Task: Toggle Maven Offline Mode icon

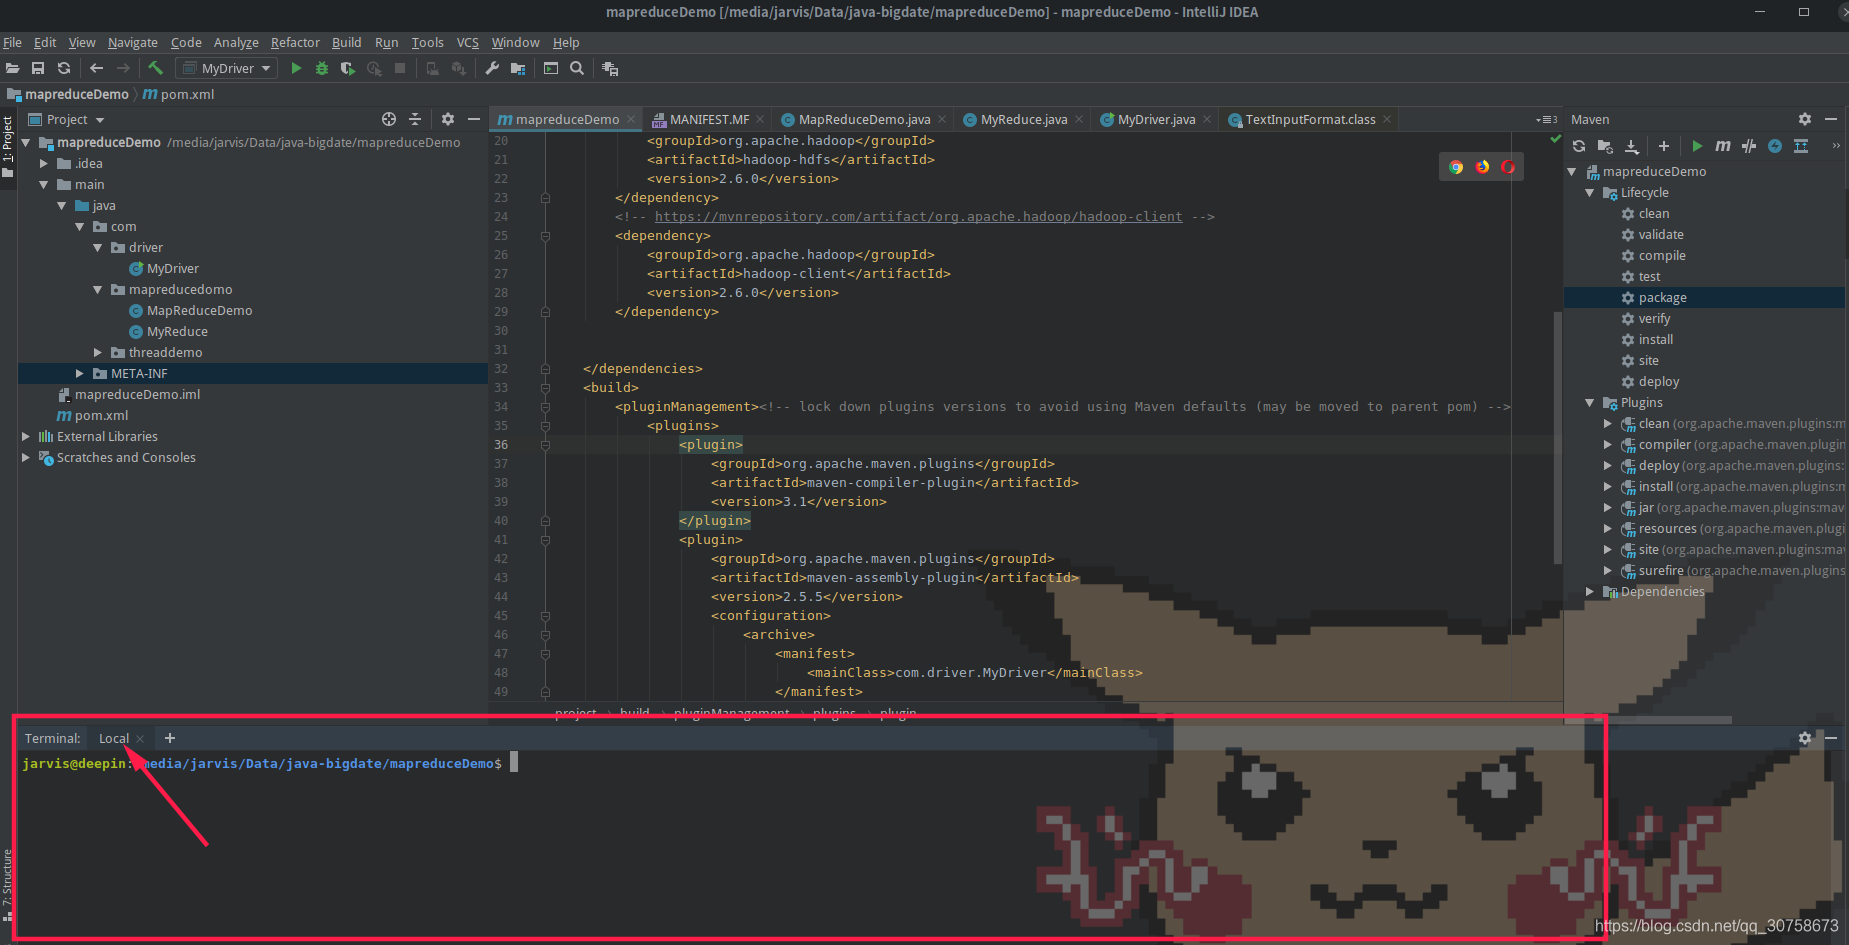Action: click(x=1749, y=146)
